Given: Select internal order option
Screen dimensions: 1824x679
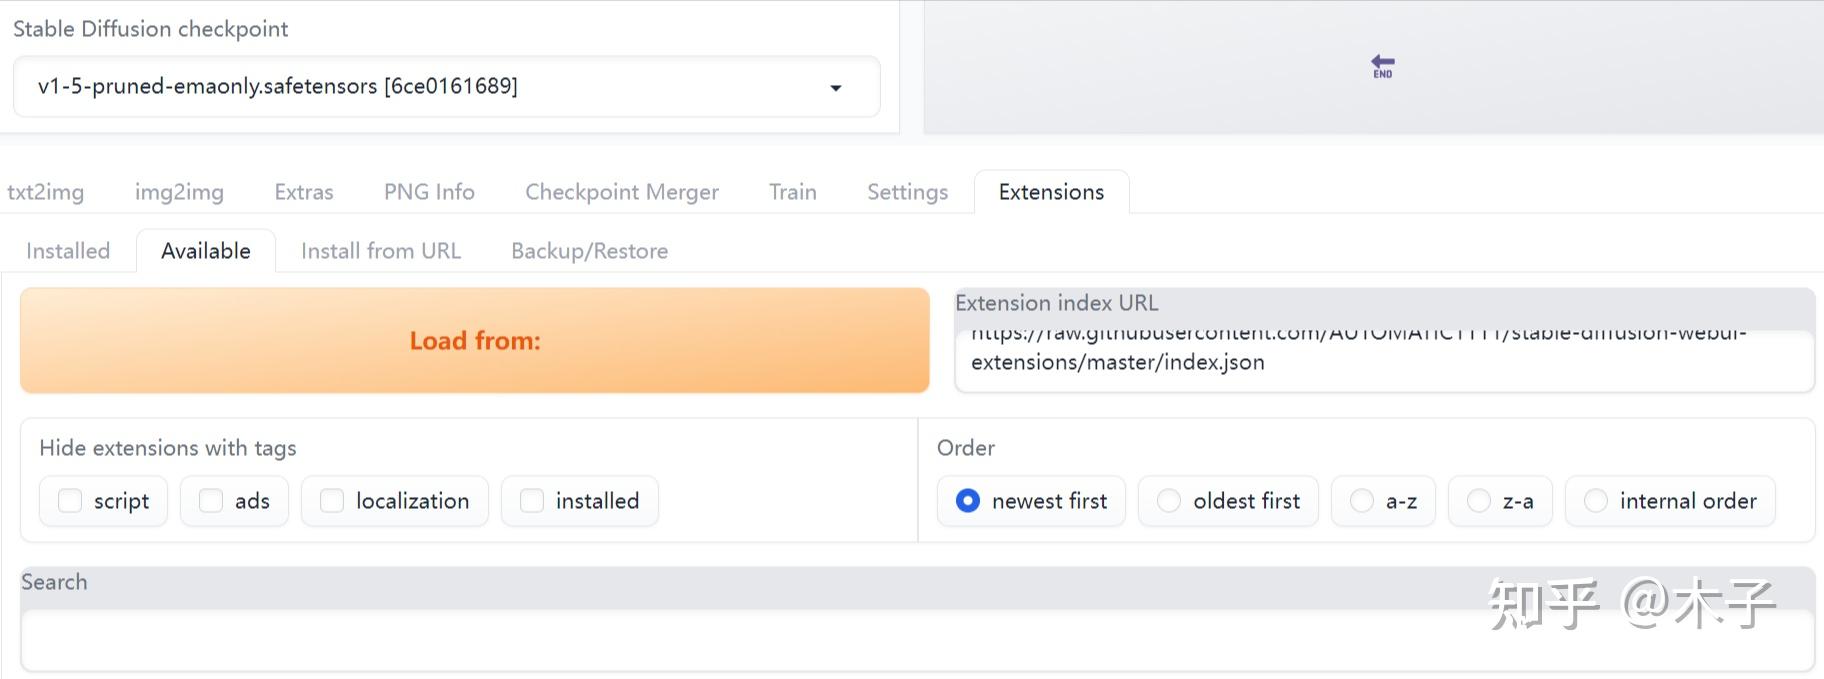Looking at the screenshot, I should 1596,501.
